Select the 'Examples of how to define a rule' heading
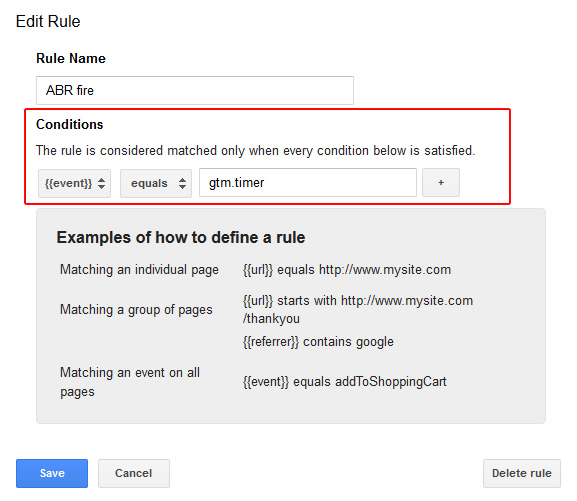Image resolution: width=577 pixels, height=501 pixels. point(181,237)
